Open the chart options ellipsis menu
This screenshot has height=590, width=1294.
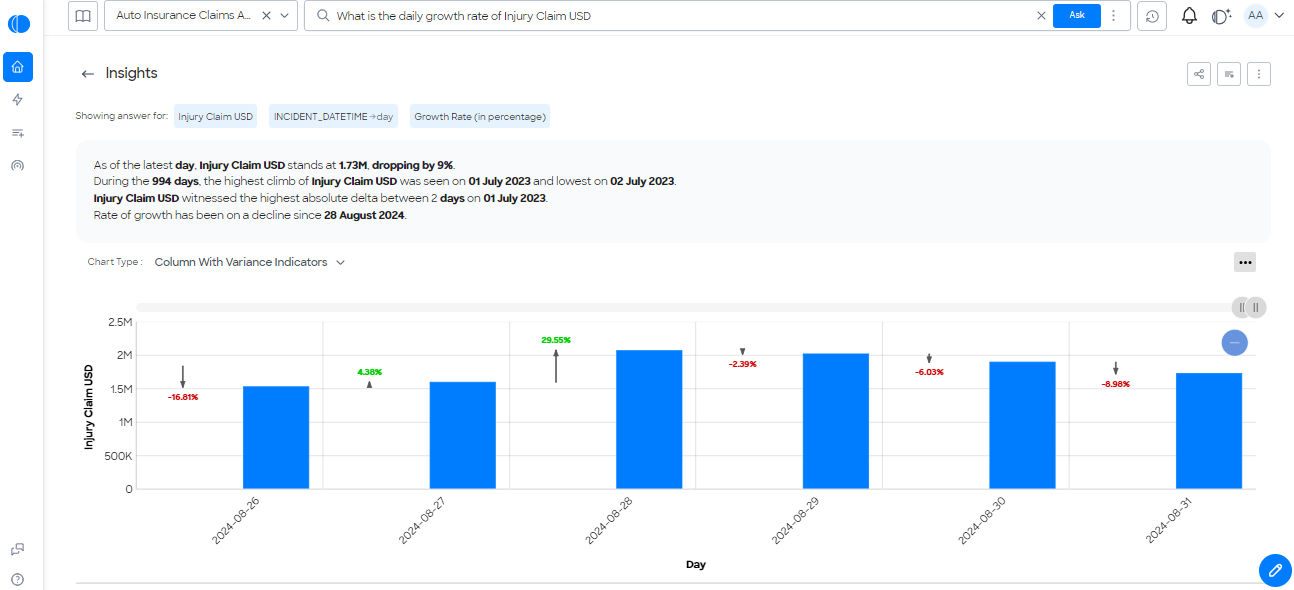1245,262
